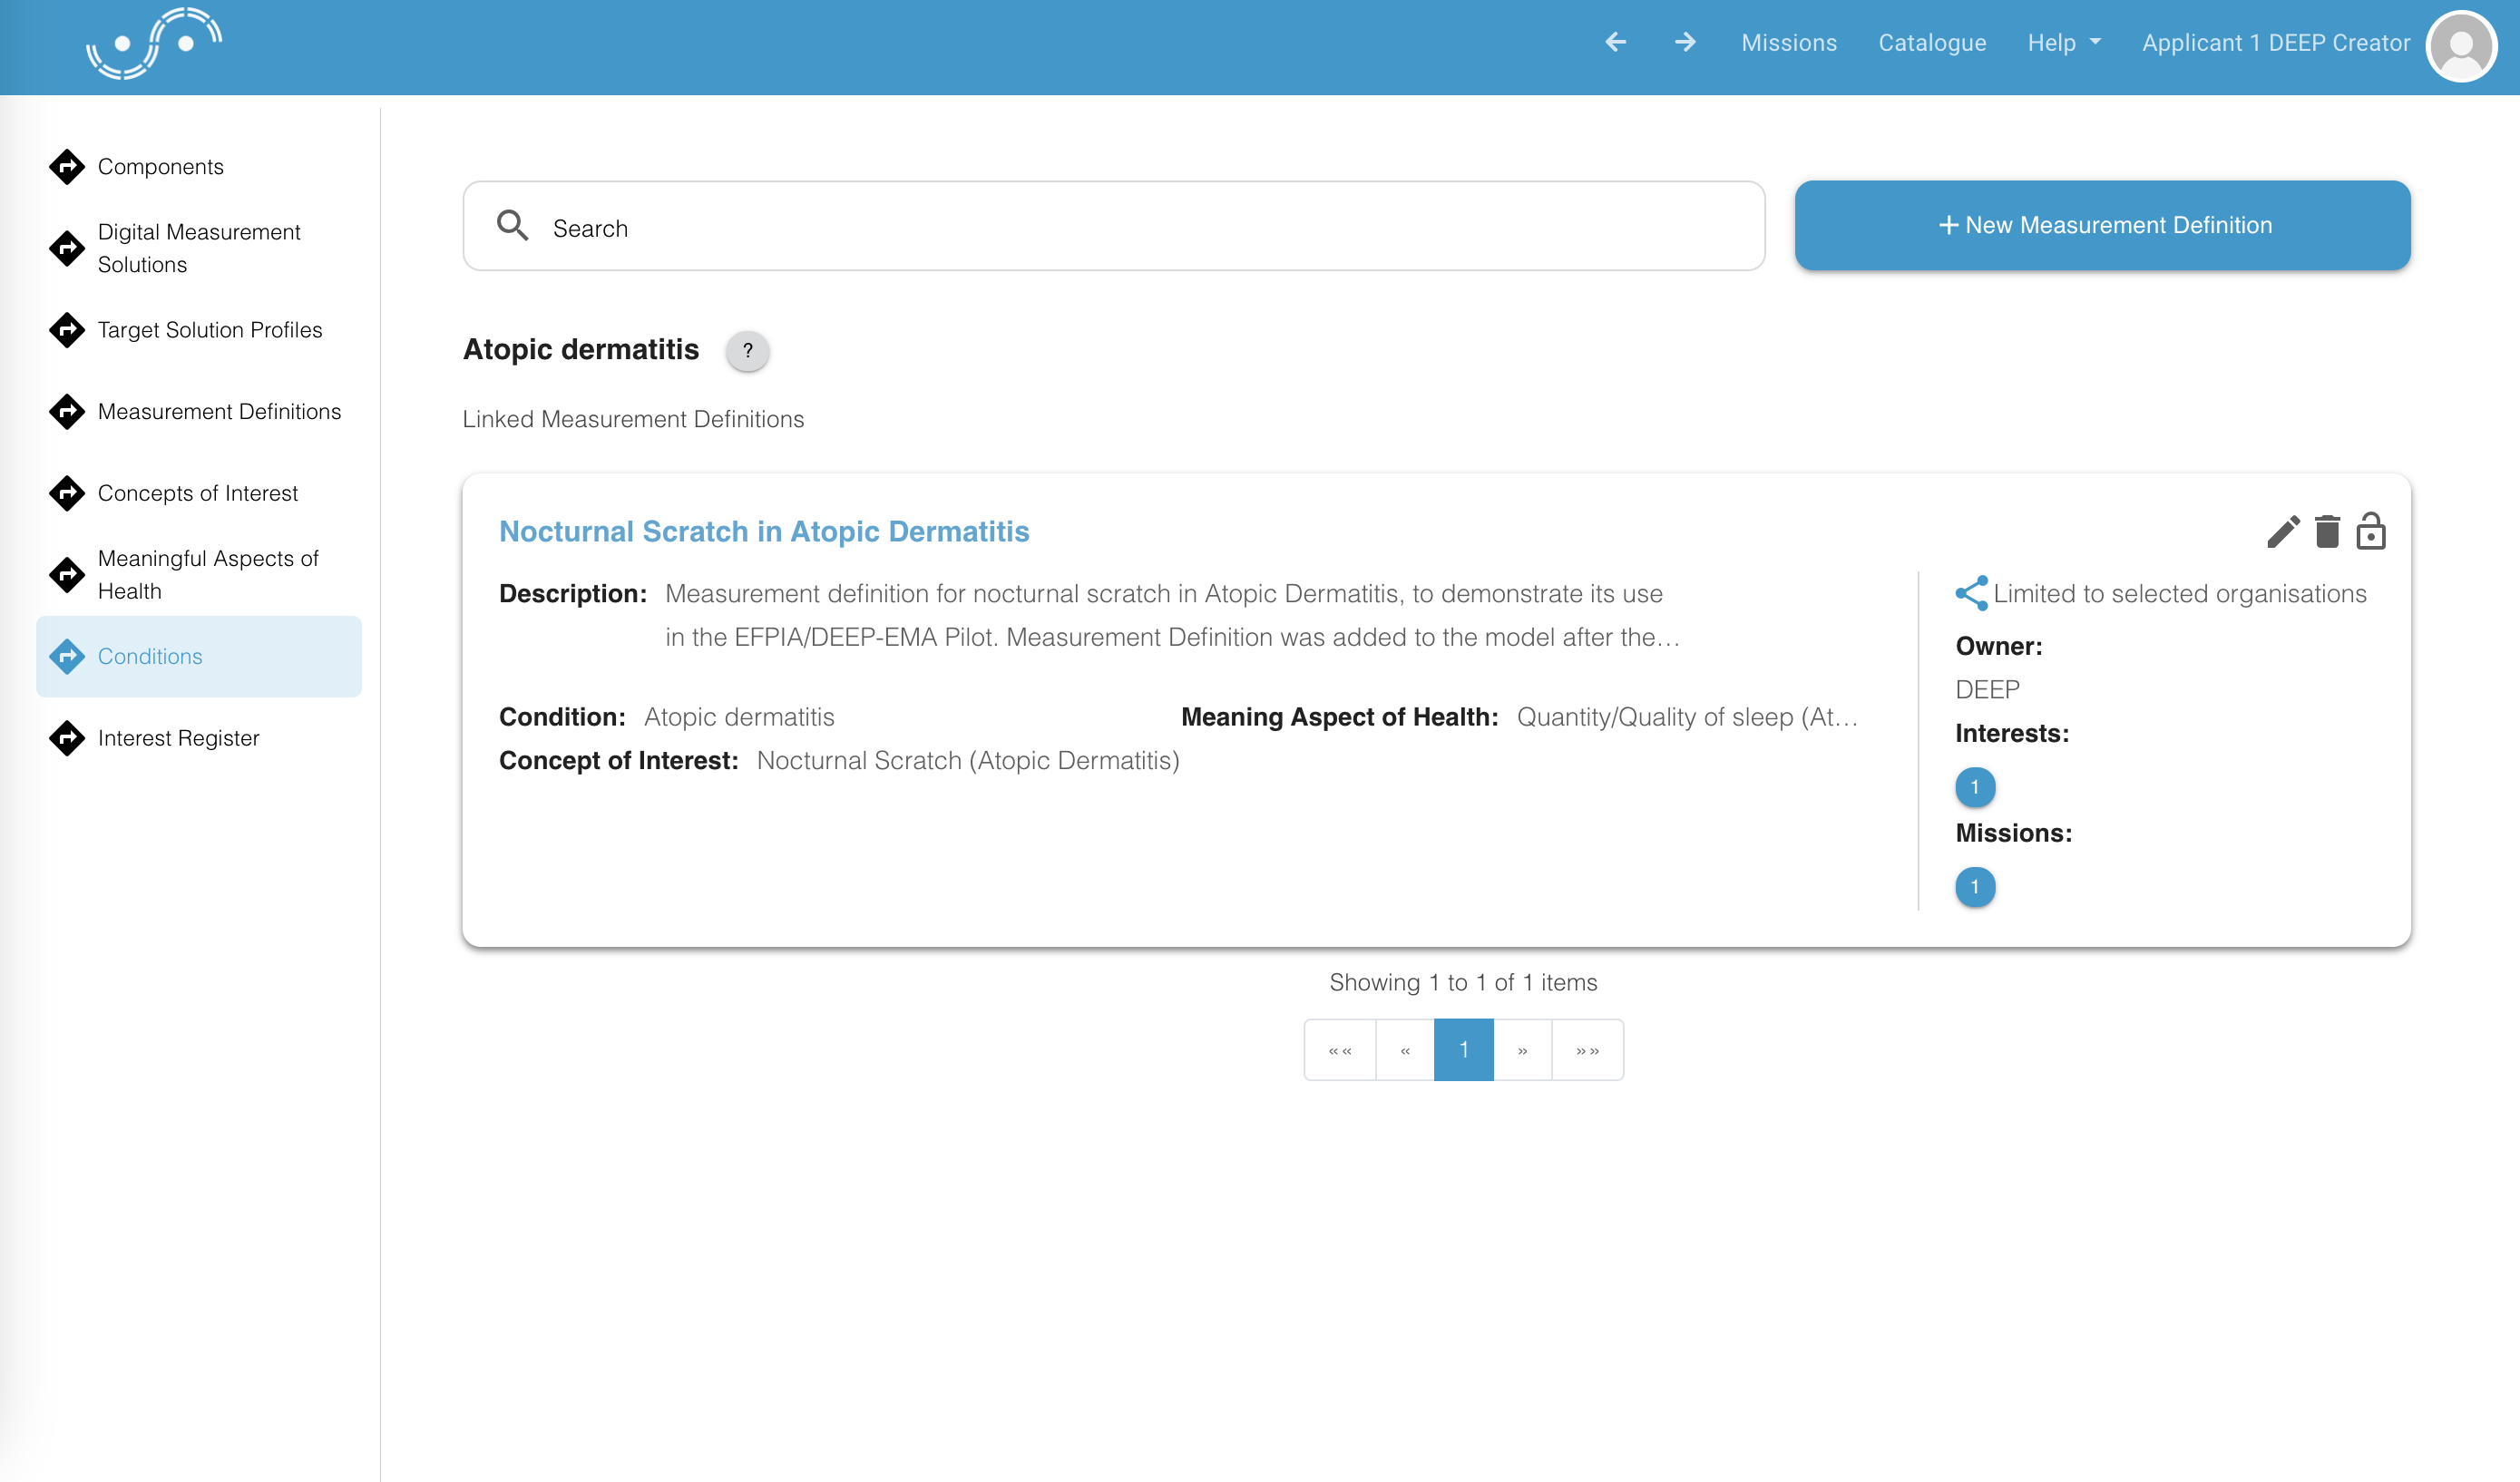Click the Owner value 'DEEP'

1987,689
